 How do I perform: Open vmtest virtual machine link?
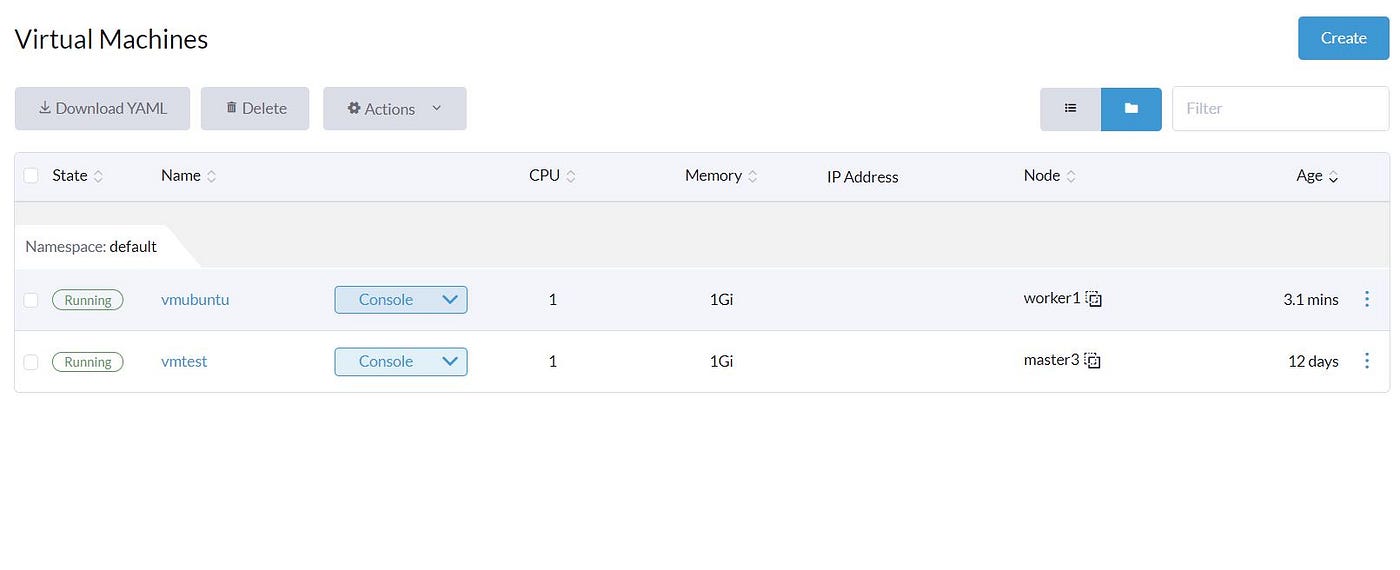(184, 361)
